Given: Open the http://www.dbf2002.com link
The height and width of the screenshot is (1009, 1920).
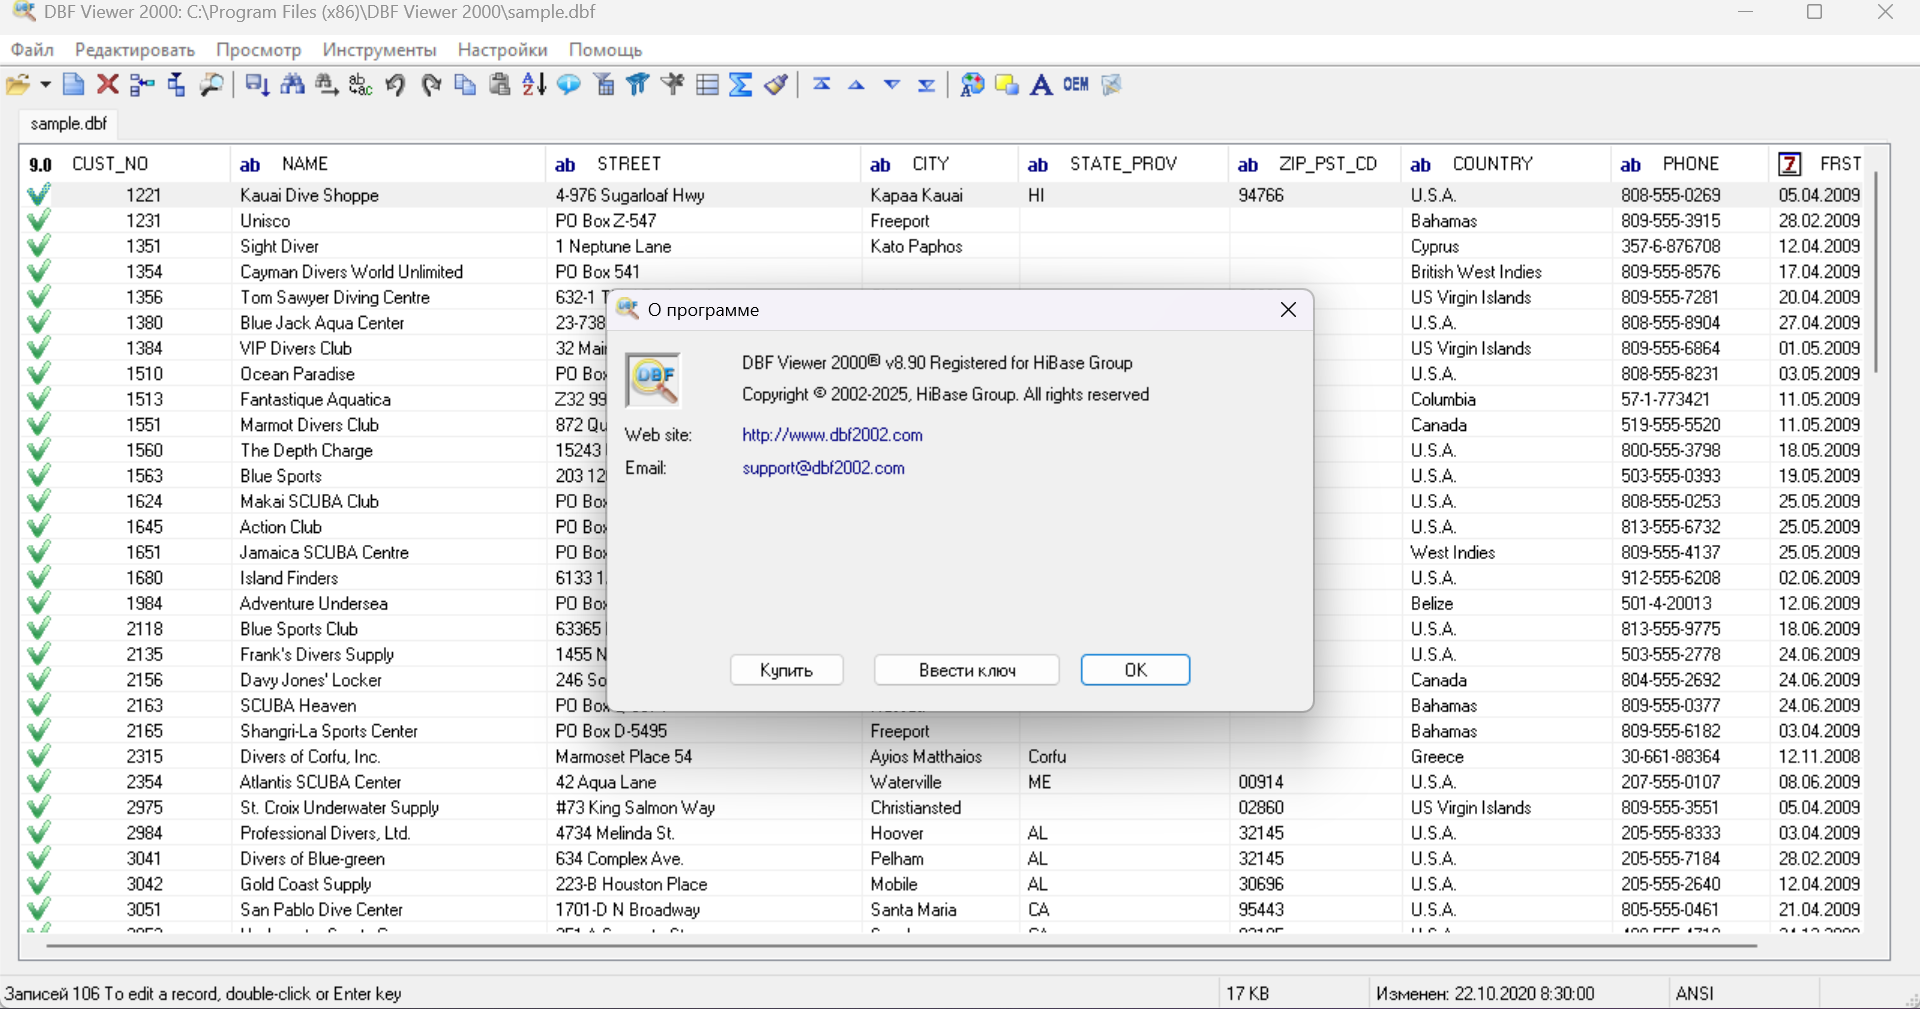Looking at the screenshot, I should [832, 435].
